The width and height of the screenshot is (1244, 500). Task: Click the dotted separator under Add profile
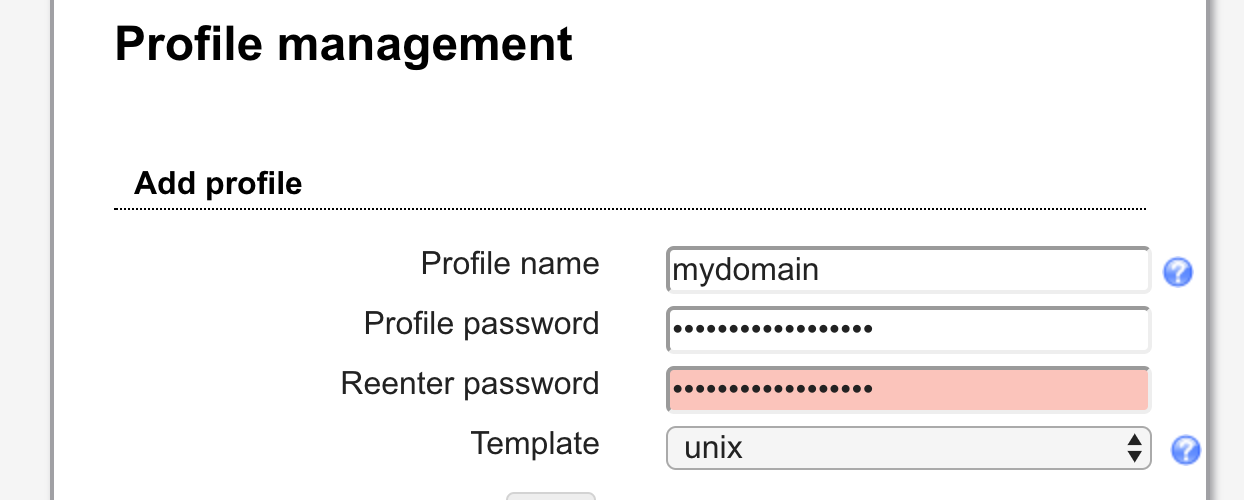[x=630, y=209]
